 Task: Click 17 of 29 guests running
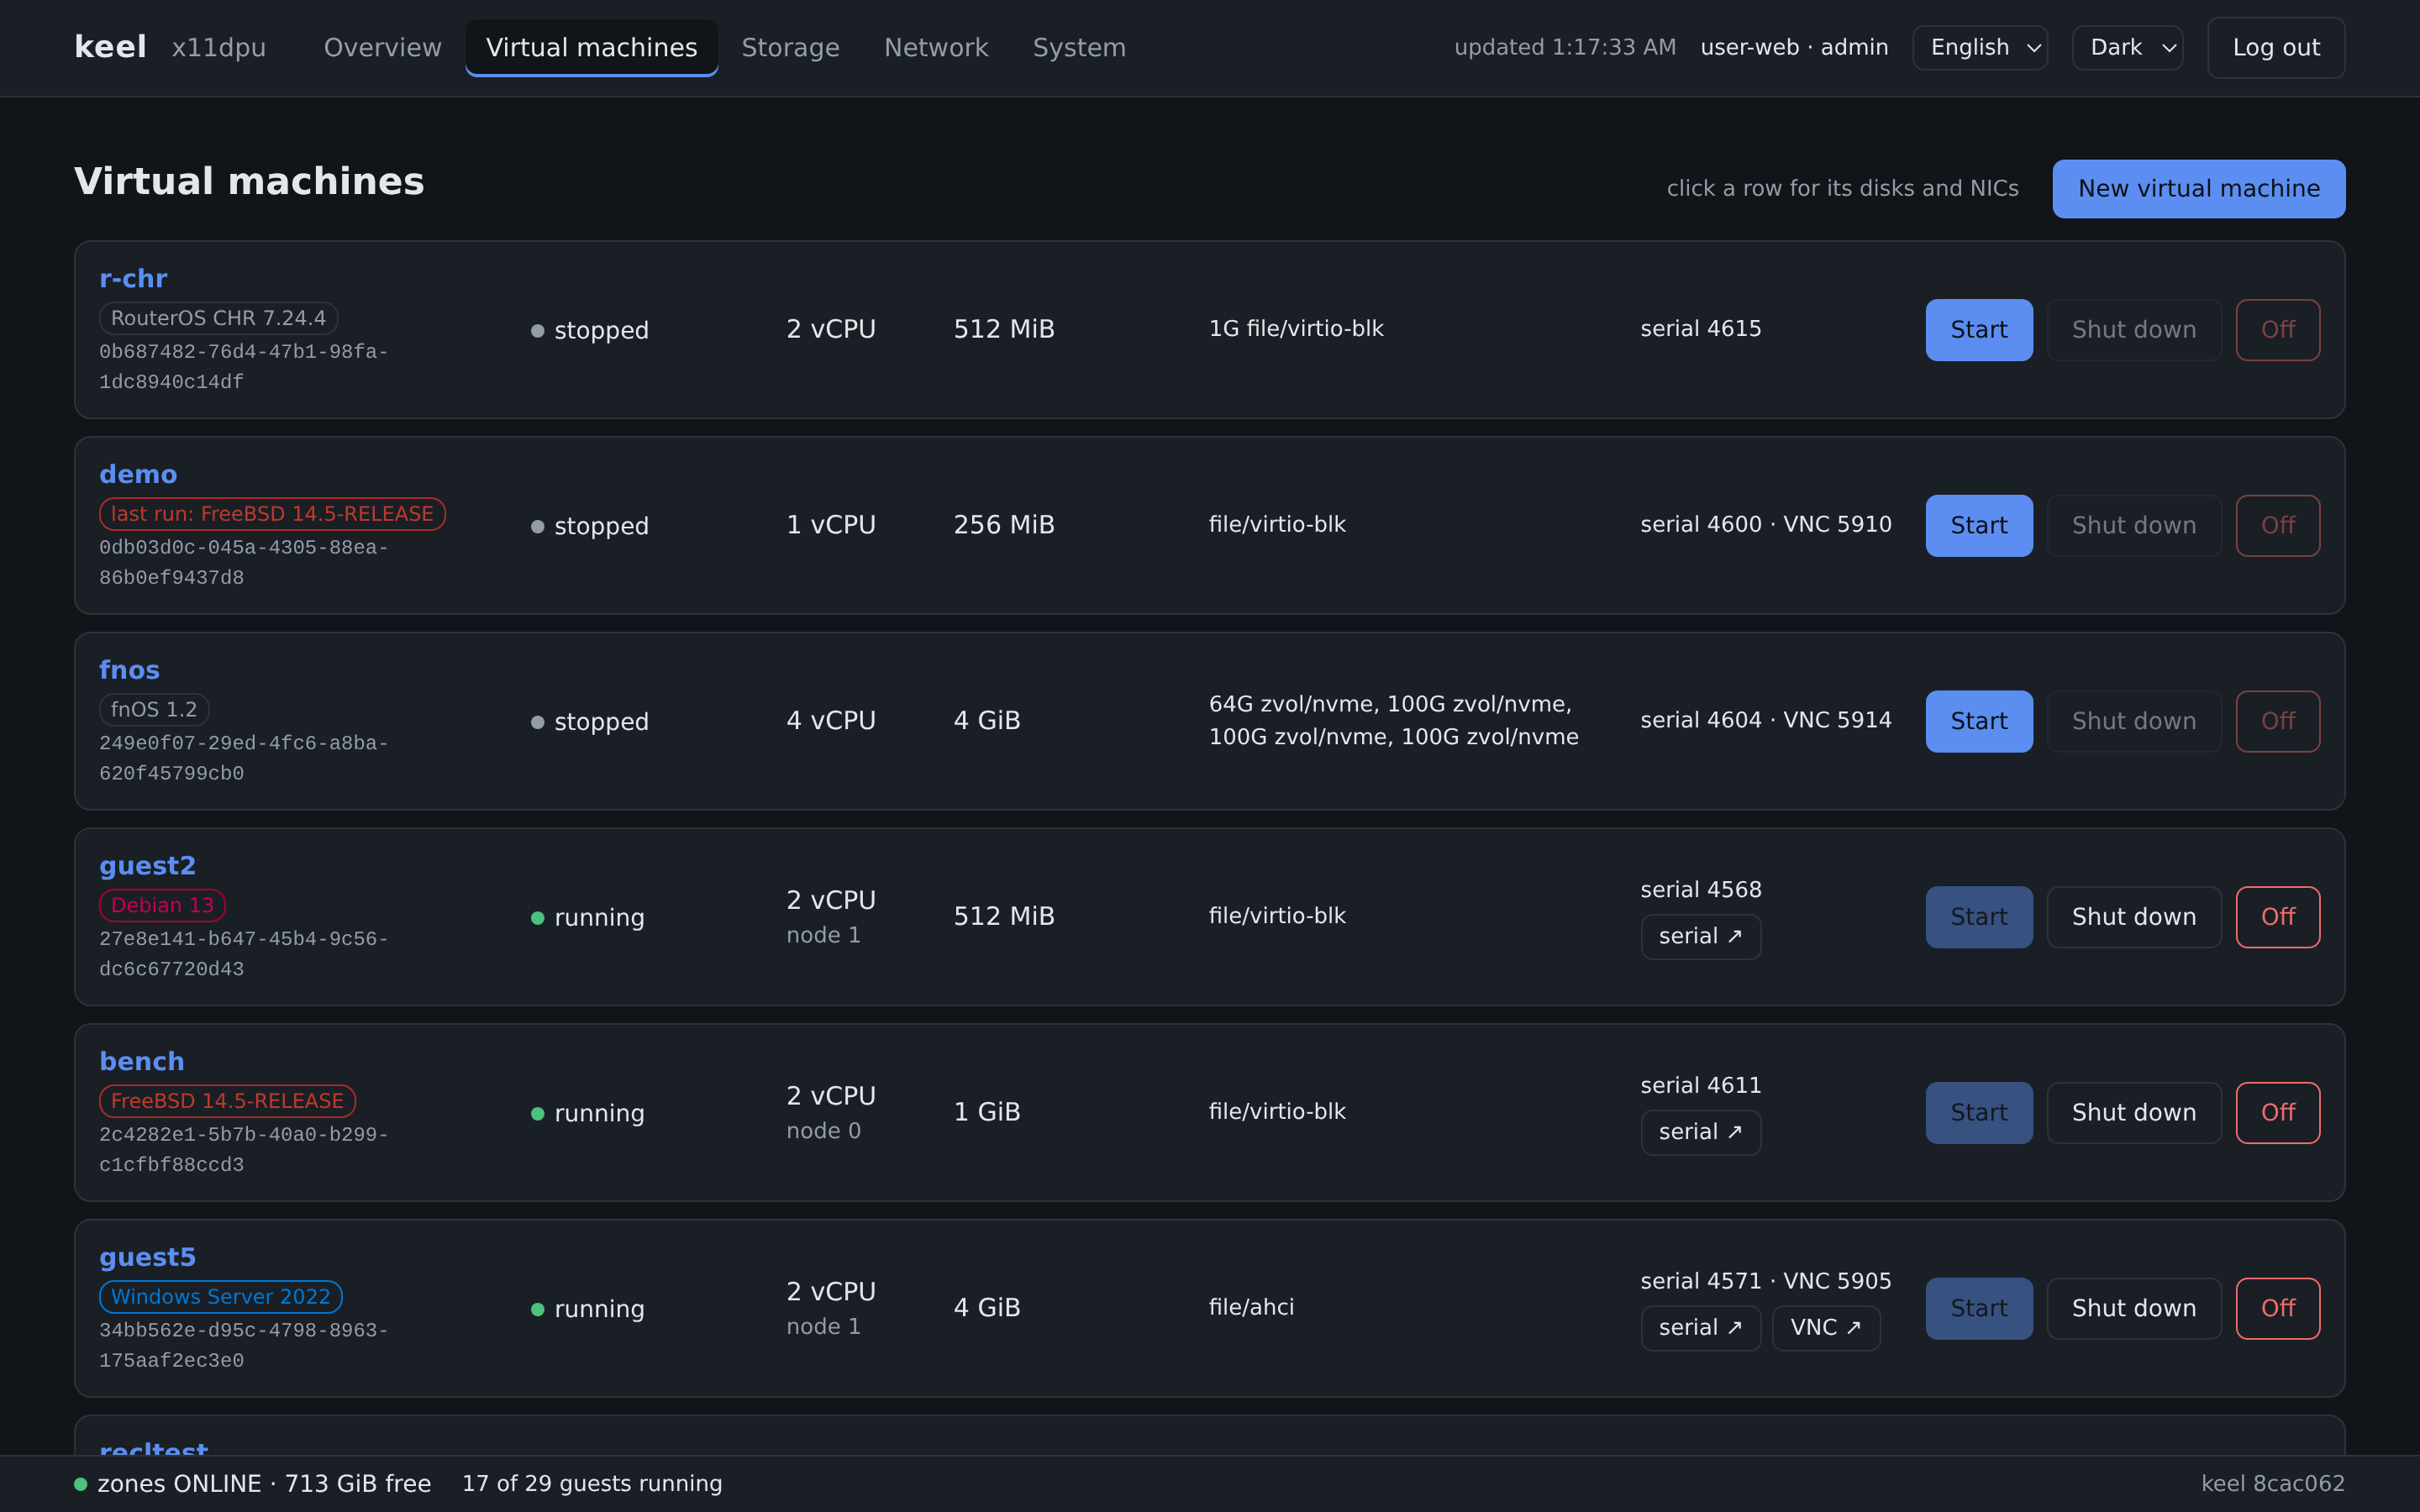[591, 1484]
